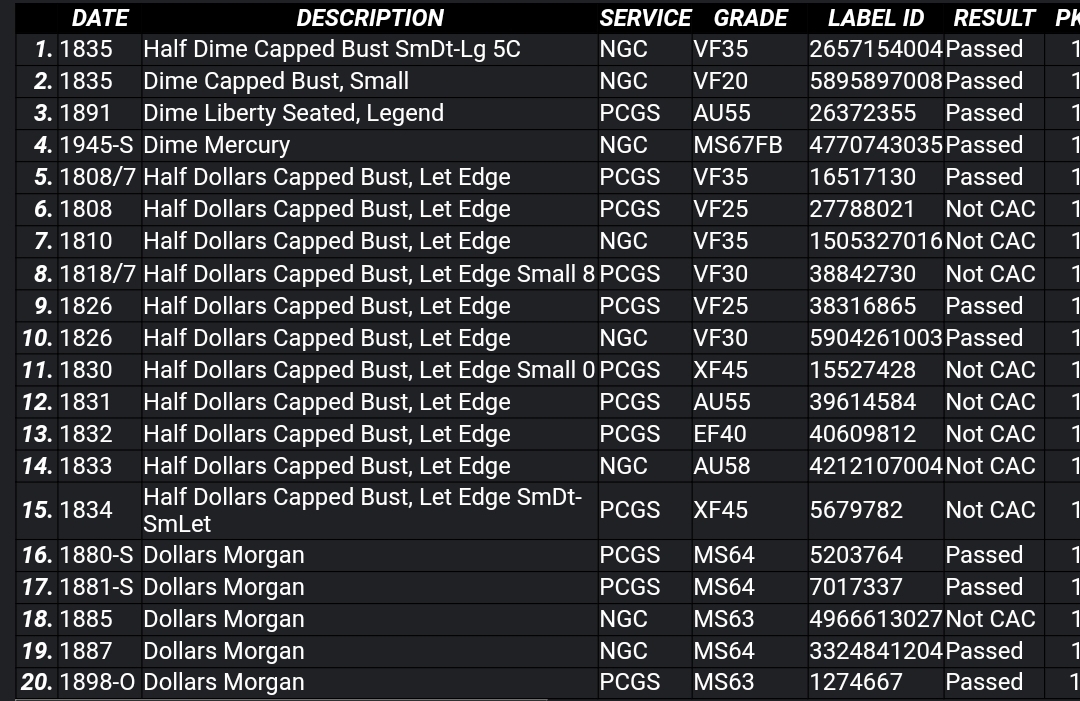Click the MS67FB grade cell
Image resolution: width=1080 pixels, height=701 pixels.
coord(738,145)
